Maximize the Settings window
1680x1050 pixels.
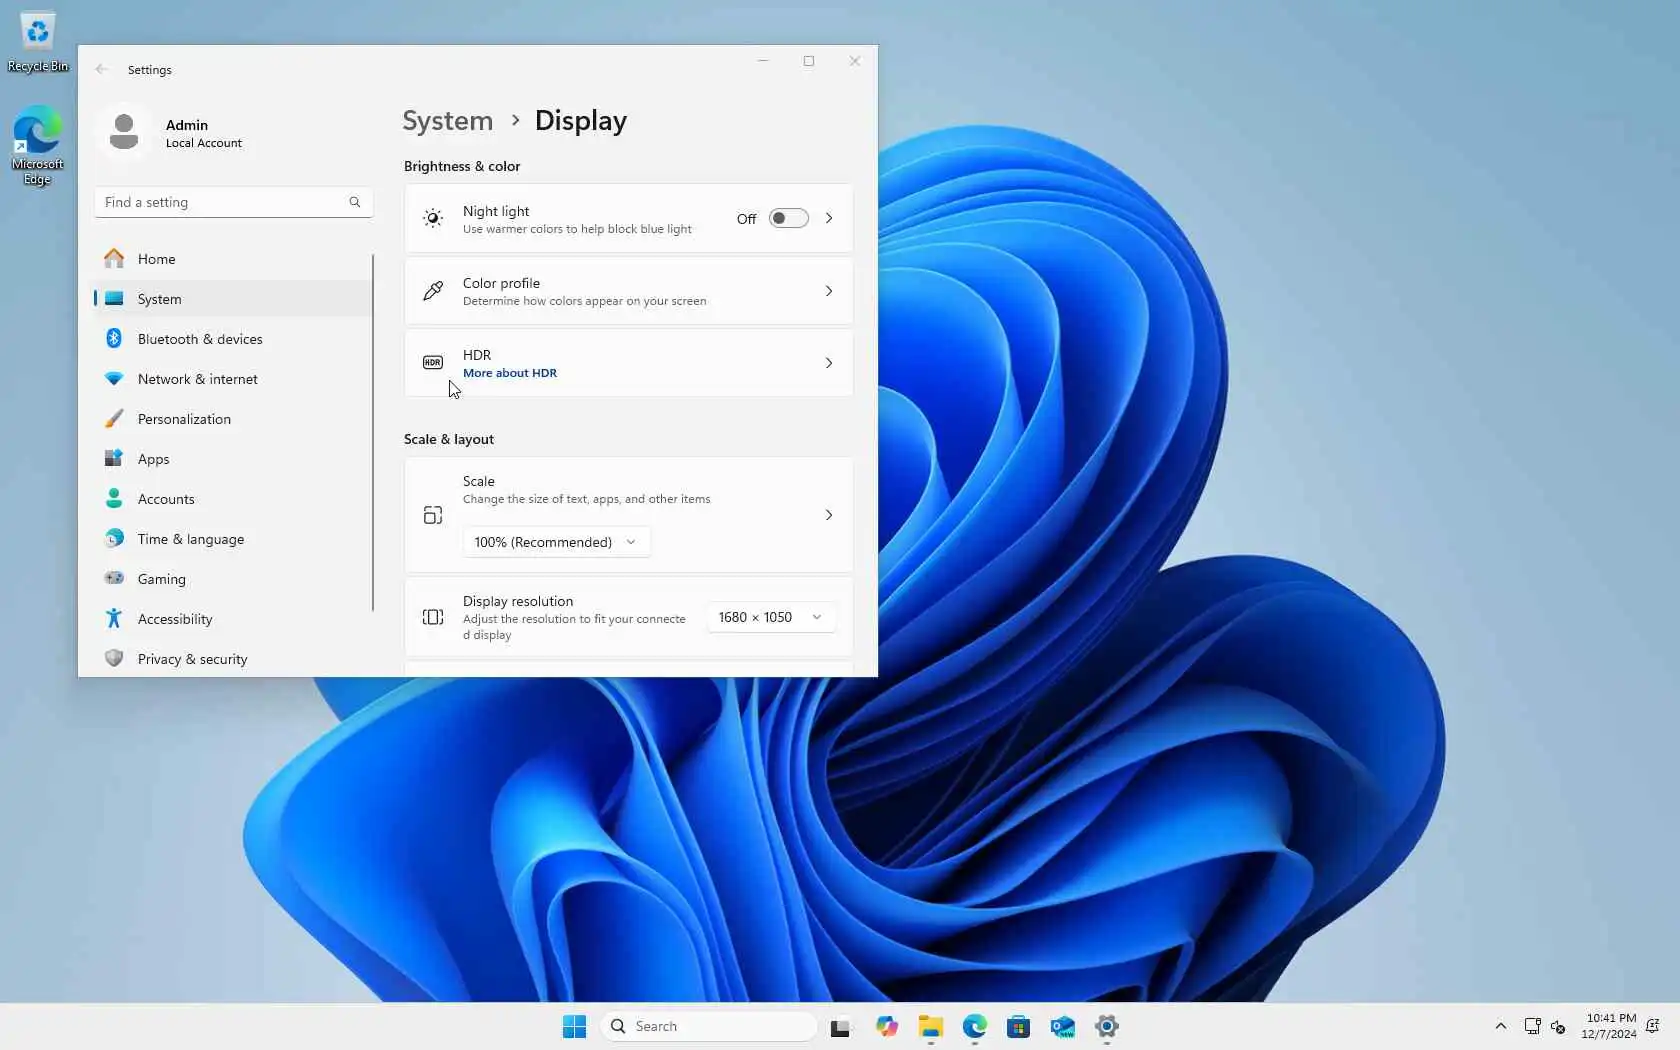pos(809,61)
